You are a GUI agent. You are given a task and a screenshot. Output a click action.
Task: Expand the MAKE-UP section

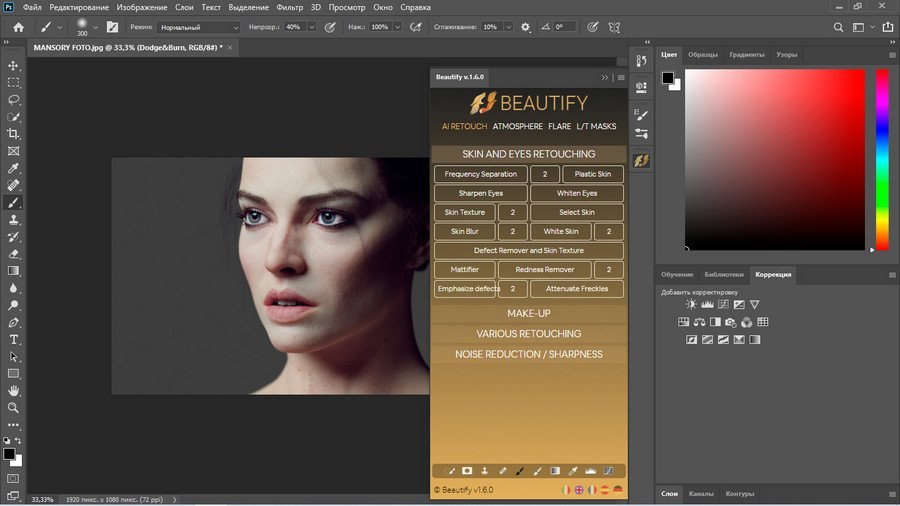coord(529,313)
